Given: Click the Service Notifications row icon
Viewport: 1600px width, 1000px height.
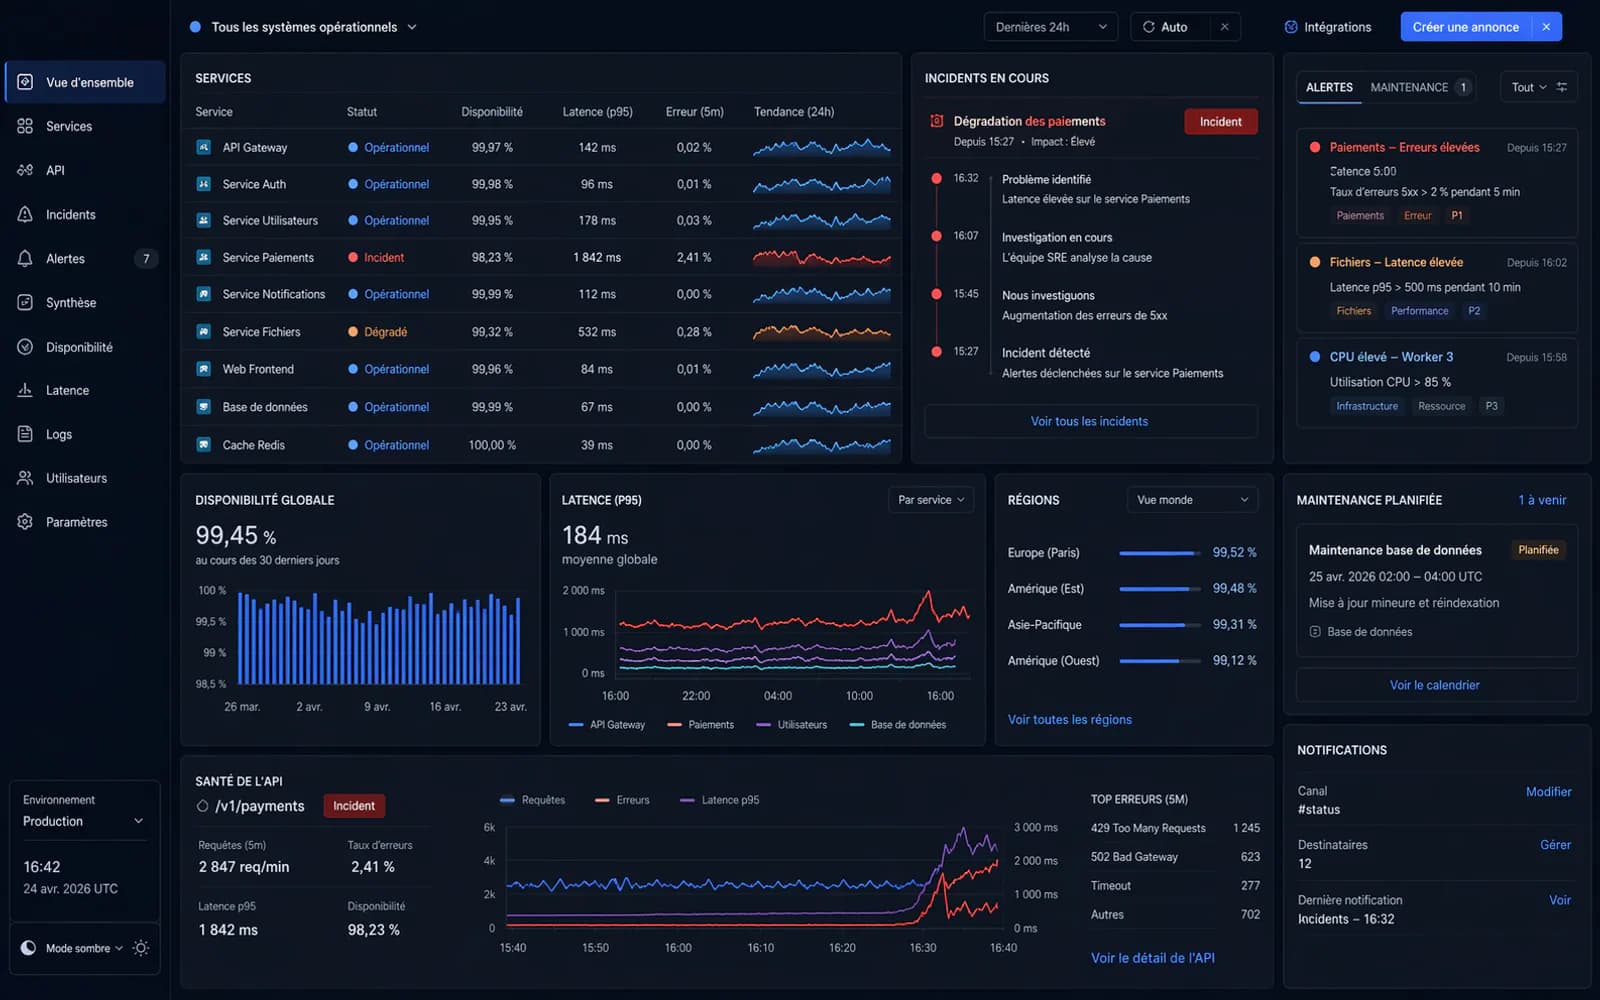Looking at the screenshot, I should 203,294.
